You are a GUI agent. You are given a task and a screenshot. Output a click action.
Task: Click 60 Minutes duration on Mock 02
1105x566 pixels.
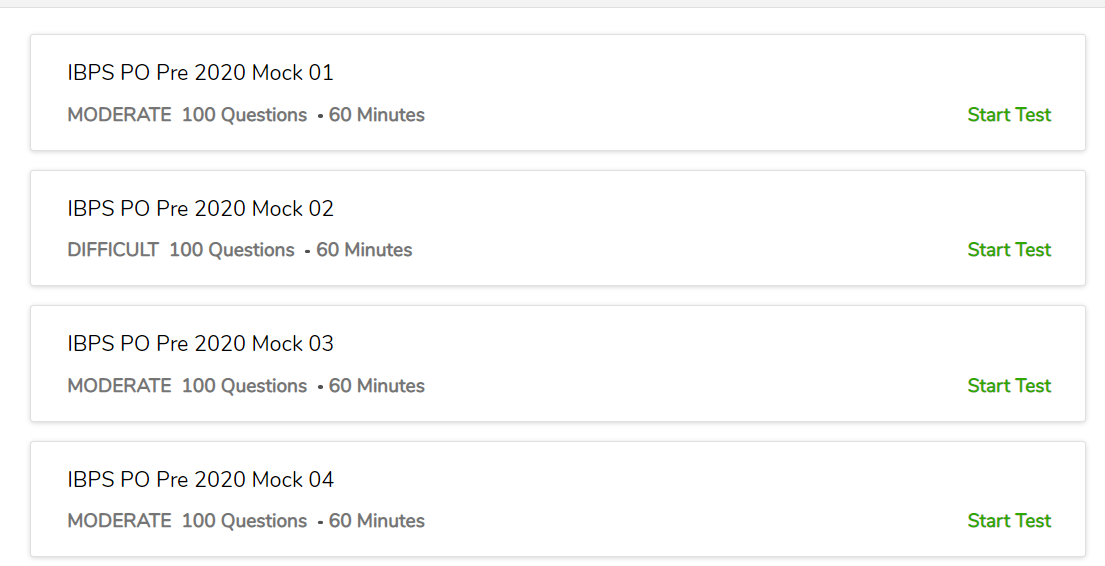[x=364, y=250]
